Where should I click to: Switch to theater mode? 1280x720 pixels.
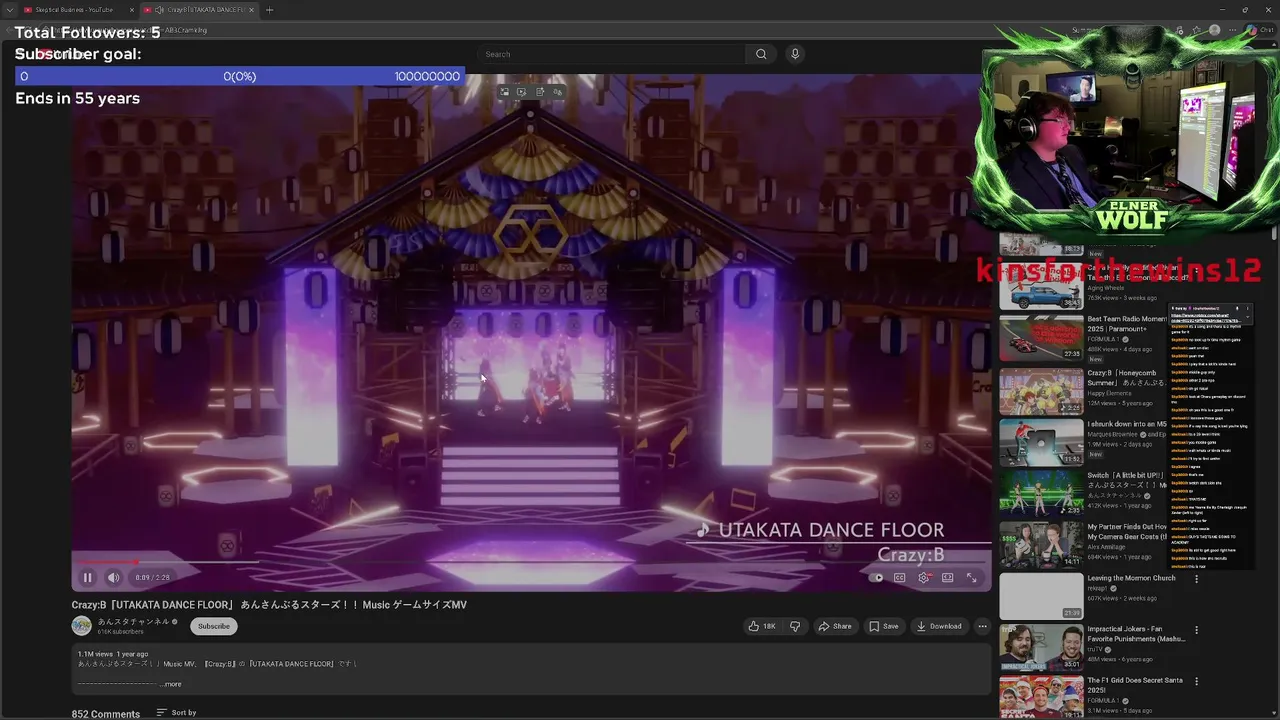(947, 577)
